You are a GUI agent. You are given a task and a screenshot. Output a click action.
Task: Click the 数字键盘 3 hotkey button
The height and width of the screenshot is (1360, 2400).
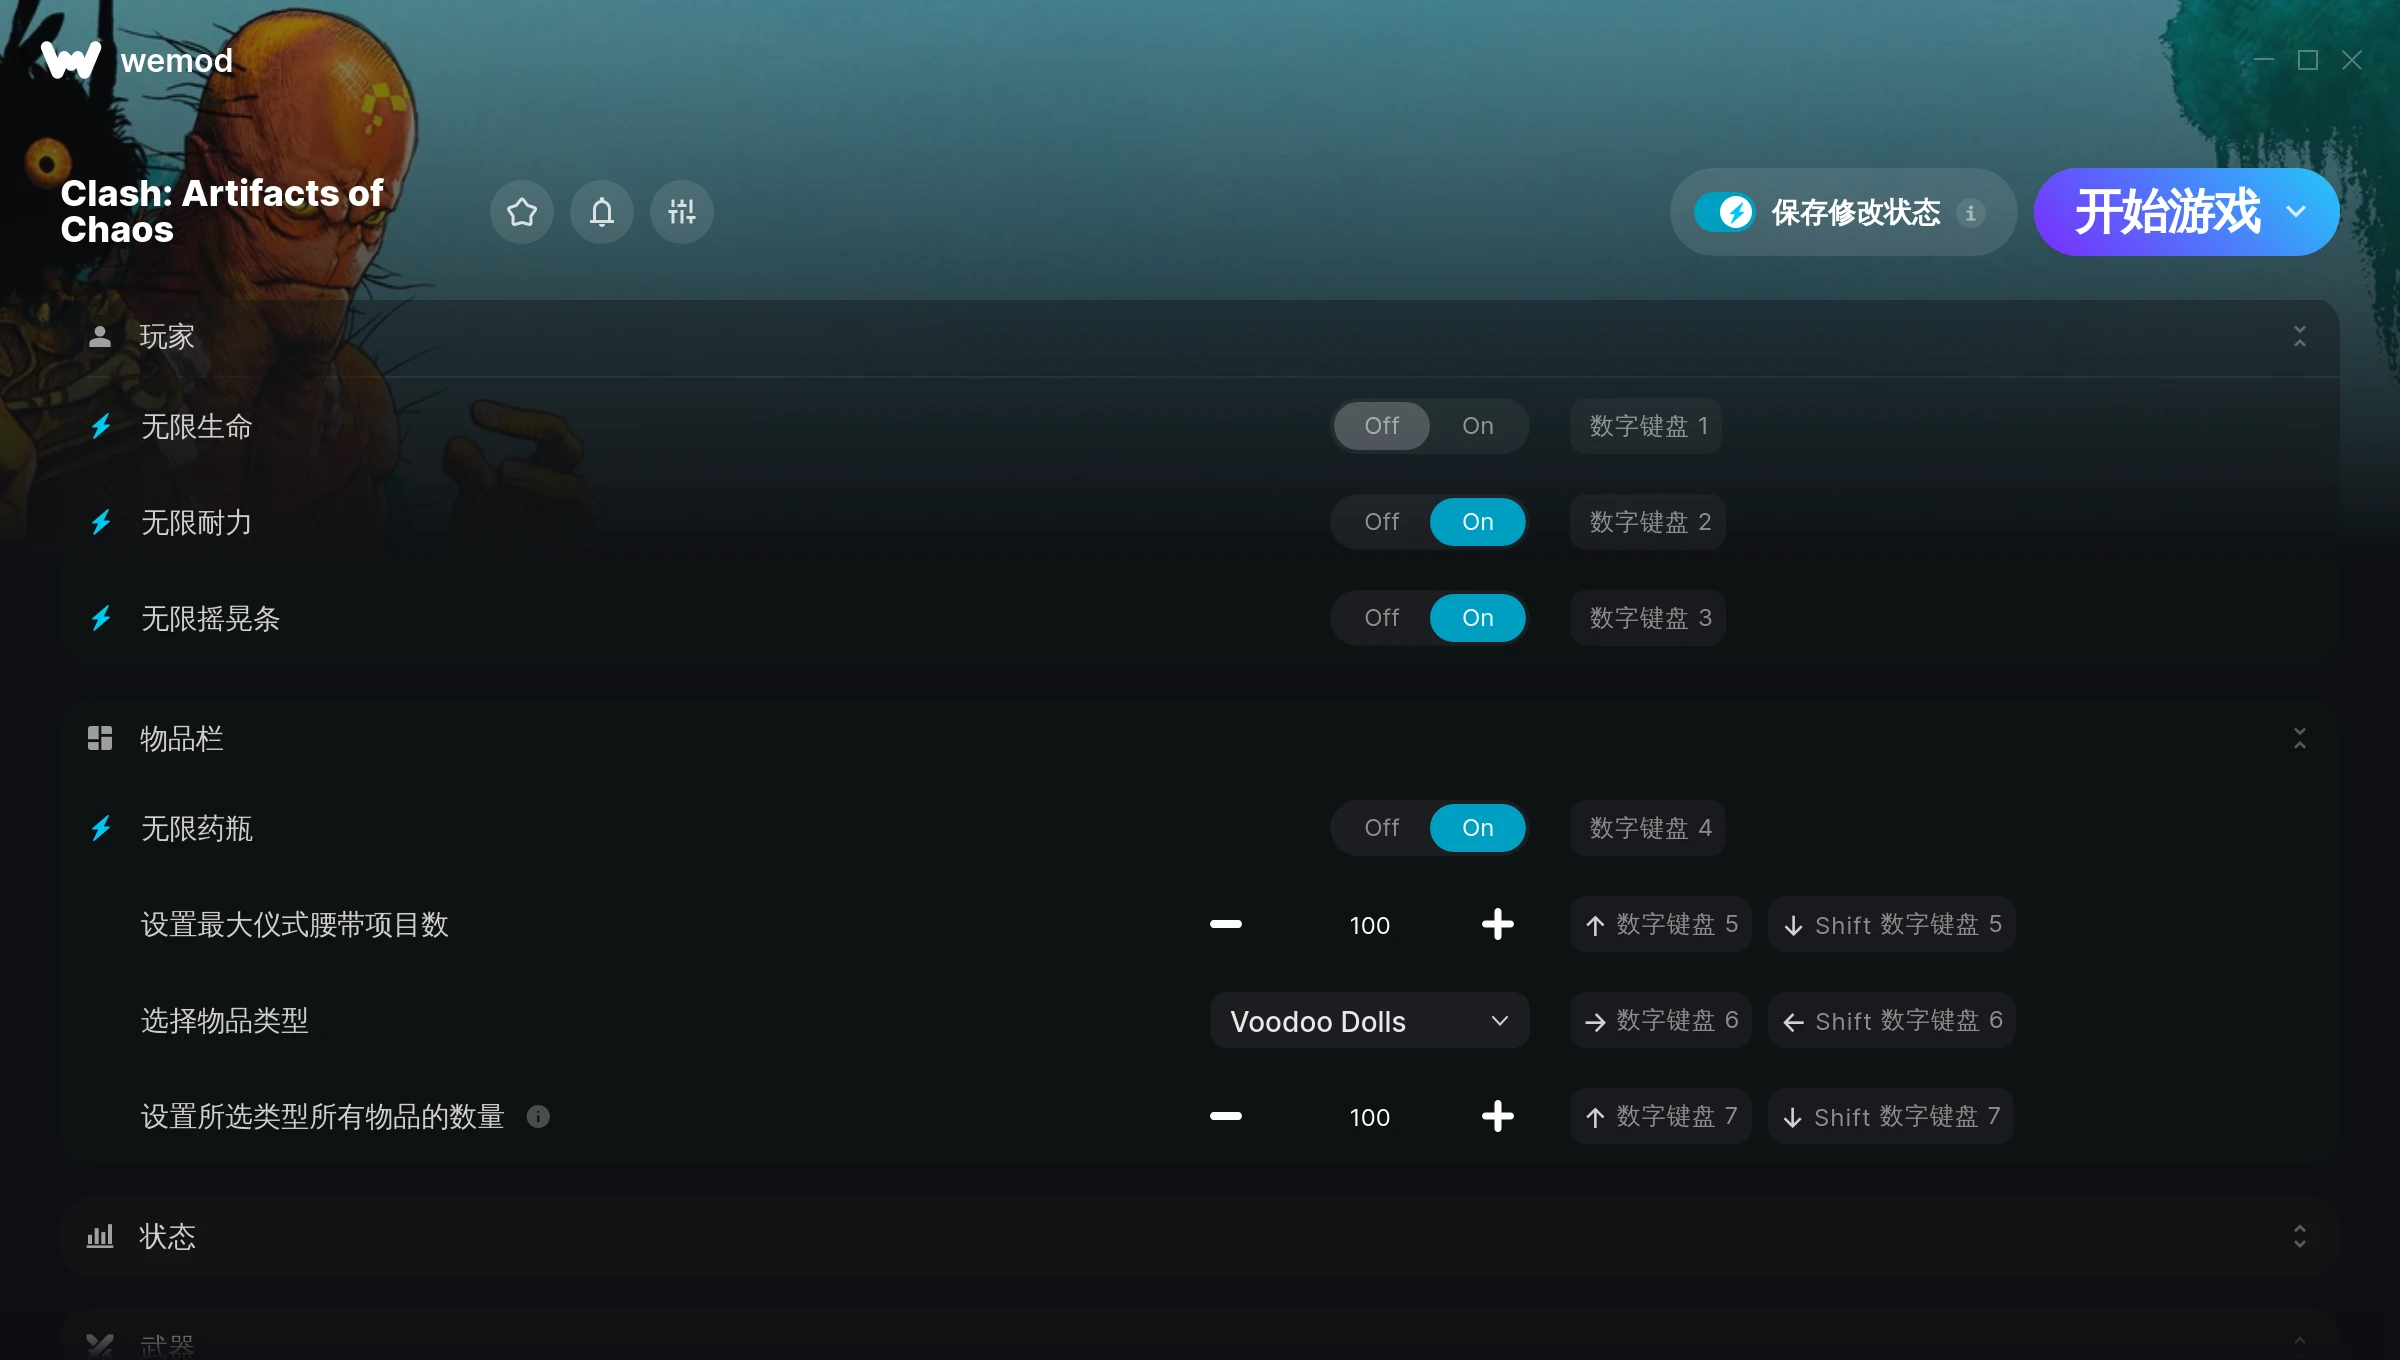(x=1648, y=618)
